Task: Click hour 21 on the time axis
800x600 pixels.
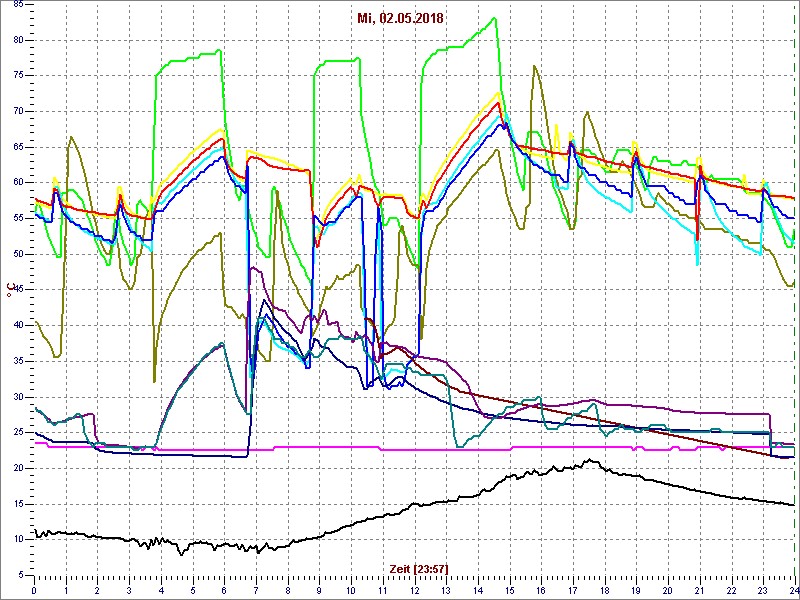Action: pyautogui.click(x=699, y=590)
